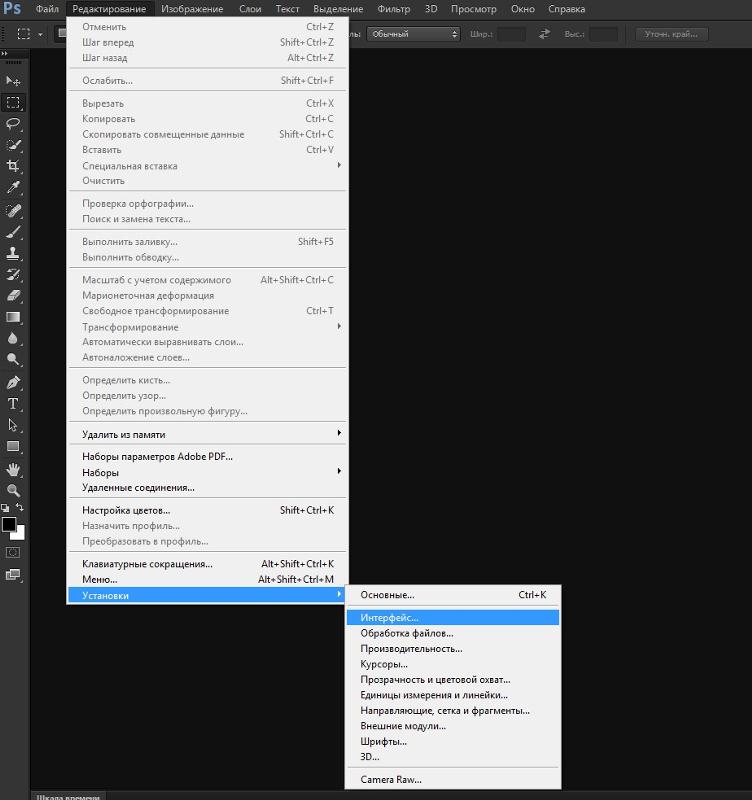Swap foreground and background colors
The image size is (752, 800).
tap(19, 507)
